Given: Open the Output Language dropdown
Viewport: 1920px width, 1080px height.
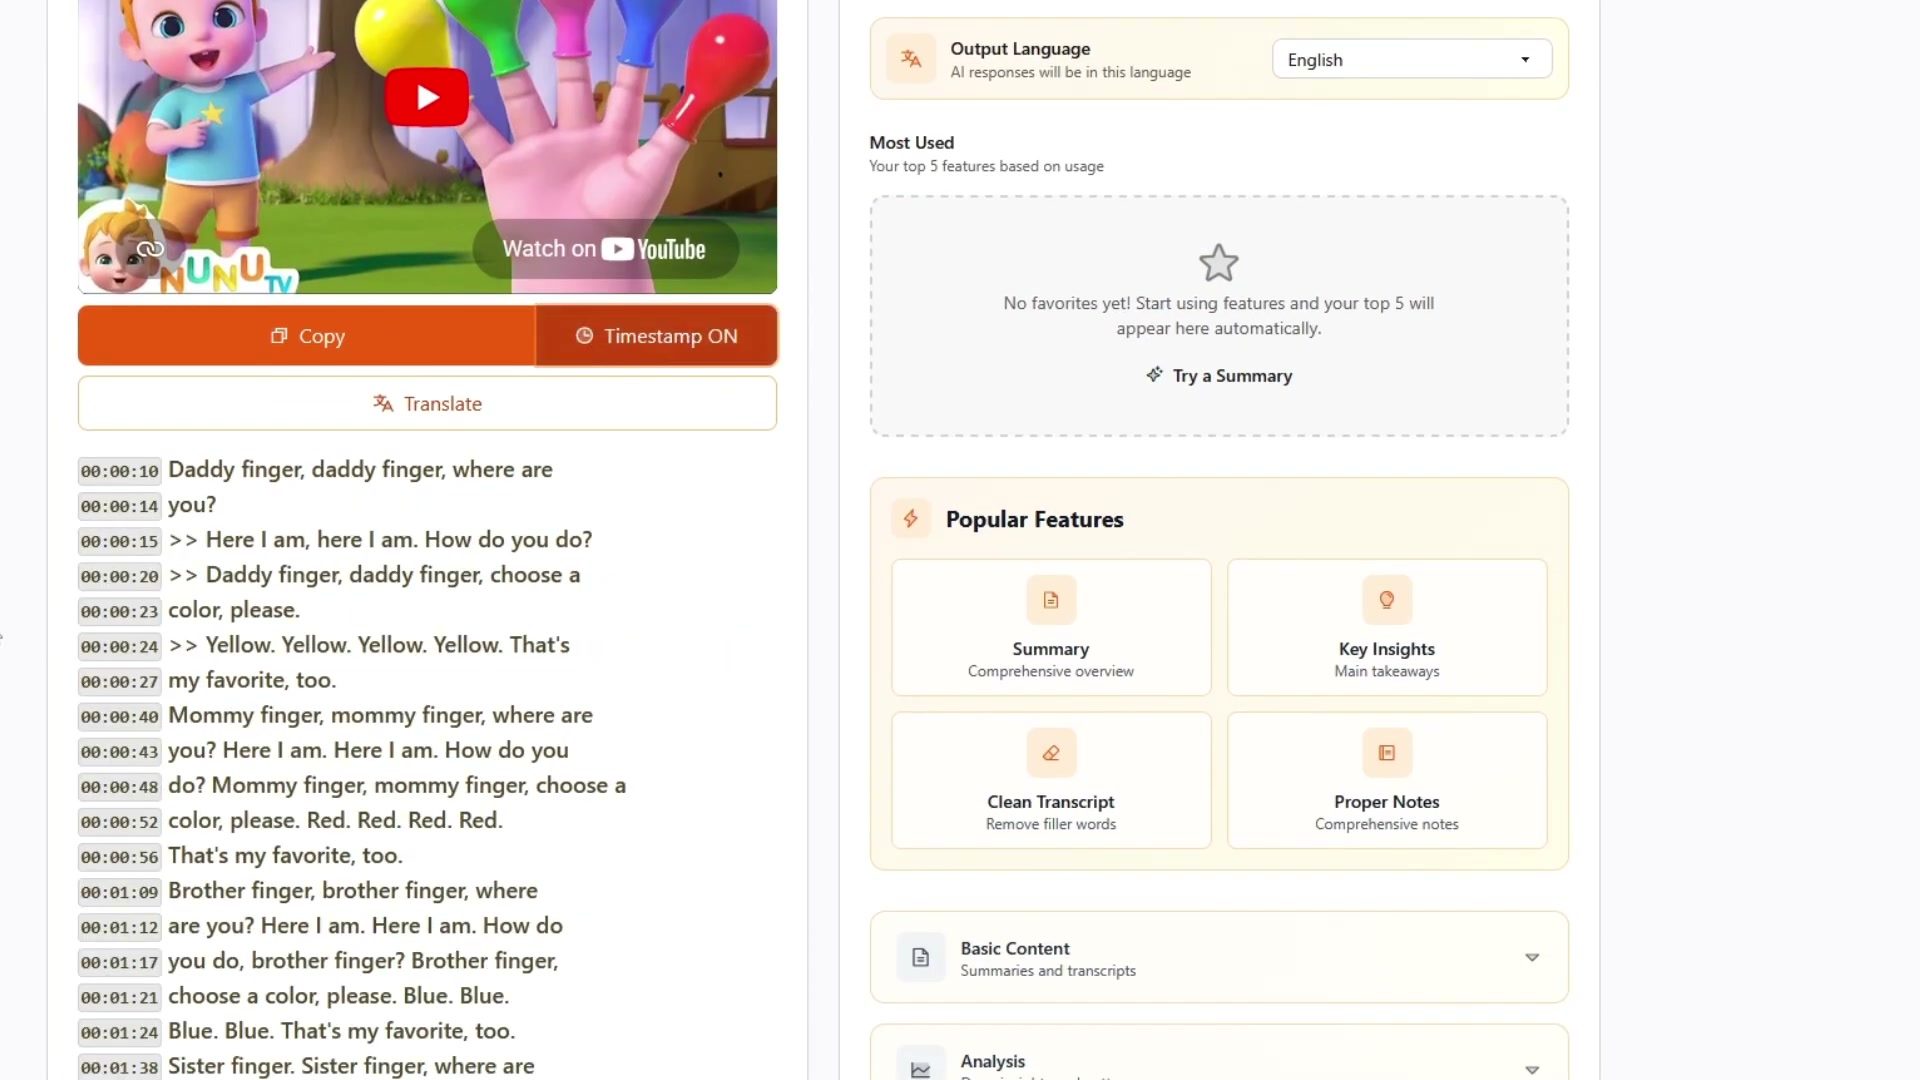Looking at the screenshot, I should (x=1412, y=59).
